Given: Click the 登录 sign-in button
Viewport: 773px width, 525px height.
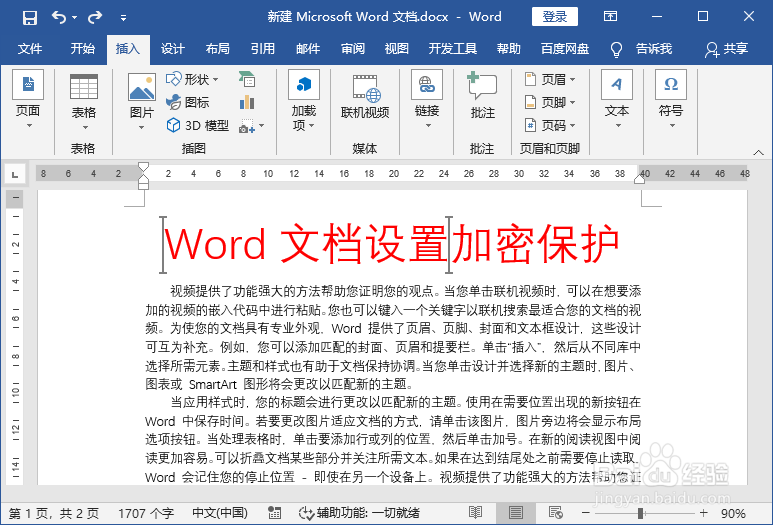Looking at the screenshot, I should click(x=555, y=17).
